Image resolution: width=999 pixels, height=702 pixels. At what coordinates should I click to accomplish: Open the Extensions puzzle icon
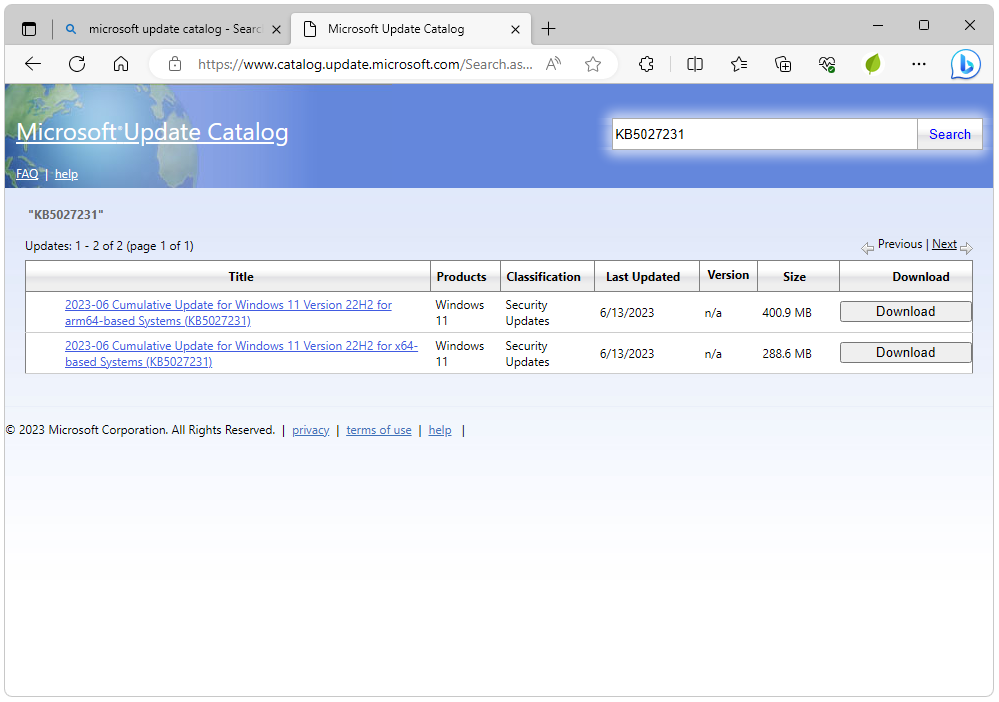[x=646, y=64]
